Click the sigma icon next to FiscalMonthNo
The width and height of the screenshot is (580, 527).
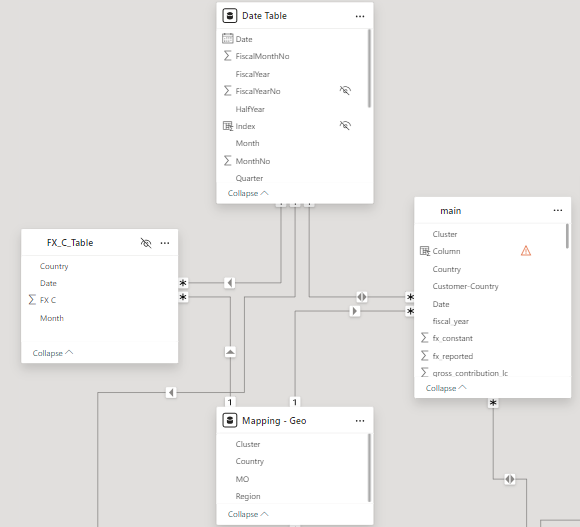tap(227, 56)
